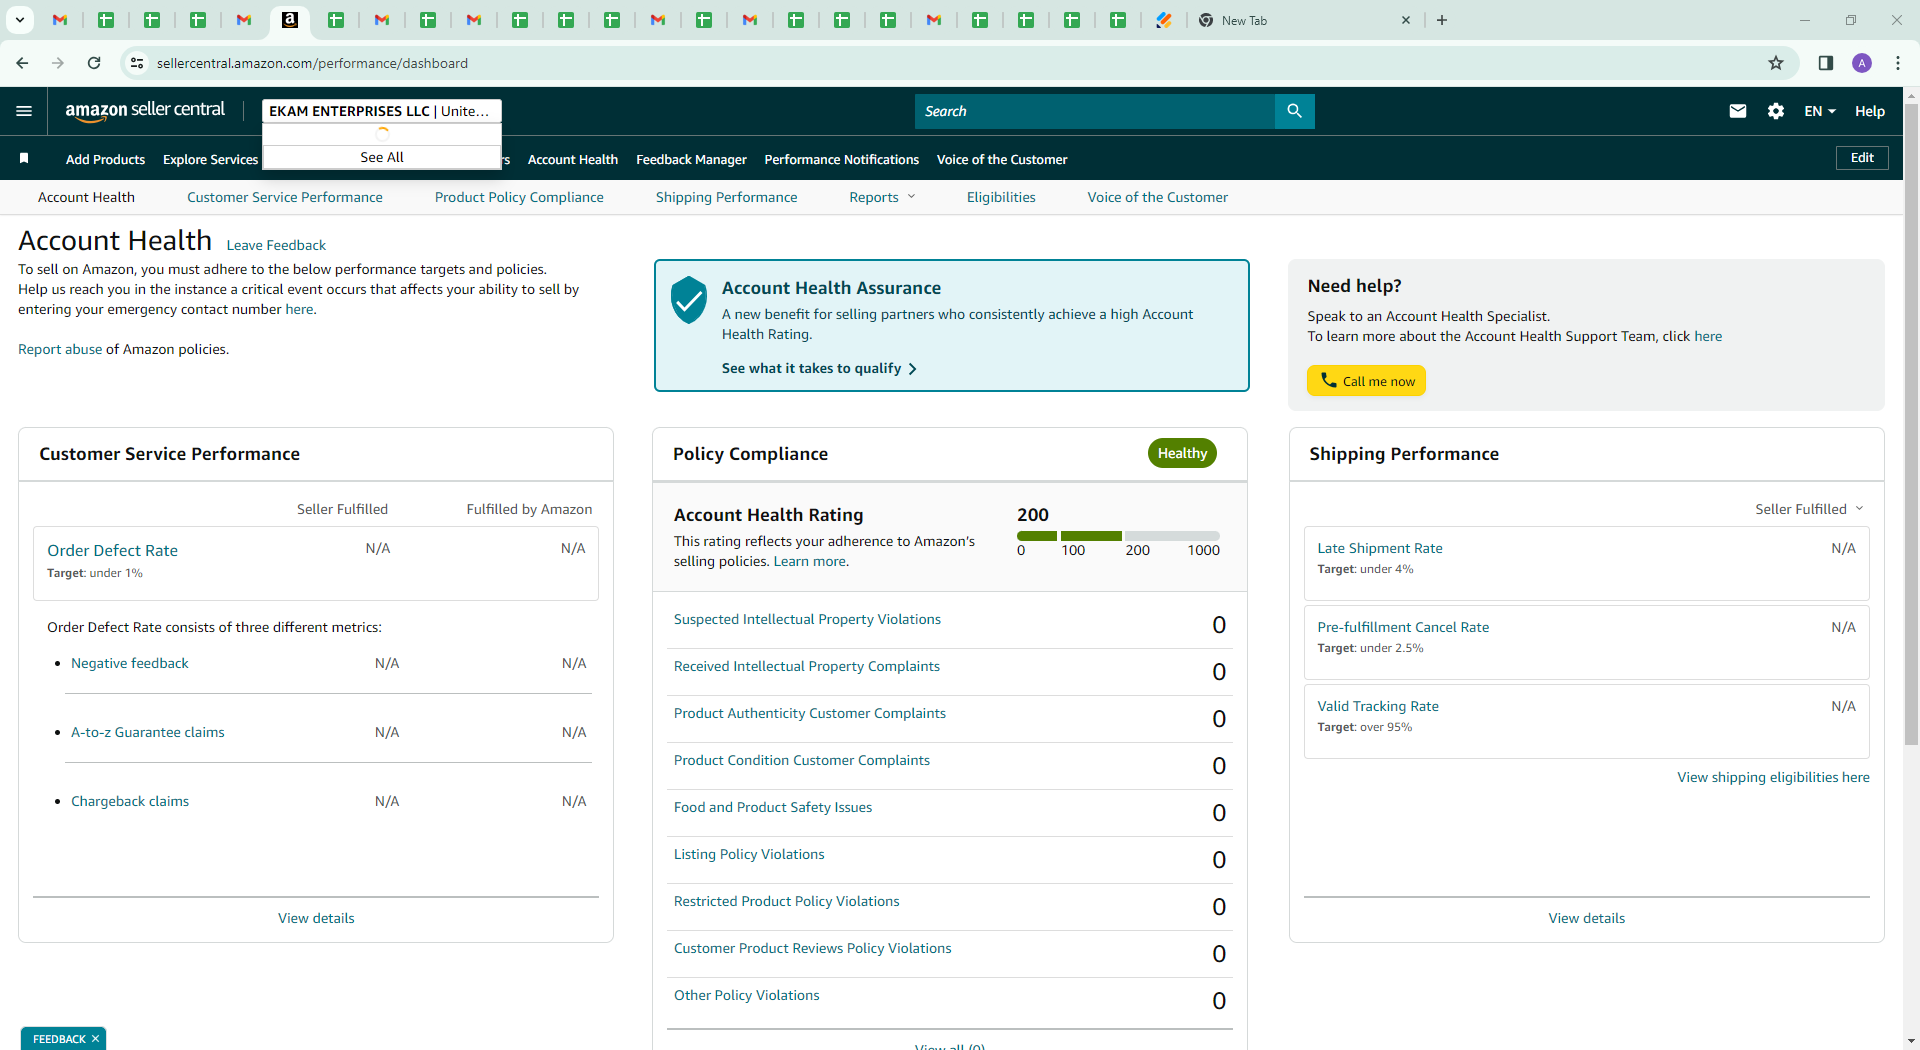
Task: Open Feedback Manager in the dark menu bar
Action: tap(691, 159)
